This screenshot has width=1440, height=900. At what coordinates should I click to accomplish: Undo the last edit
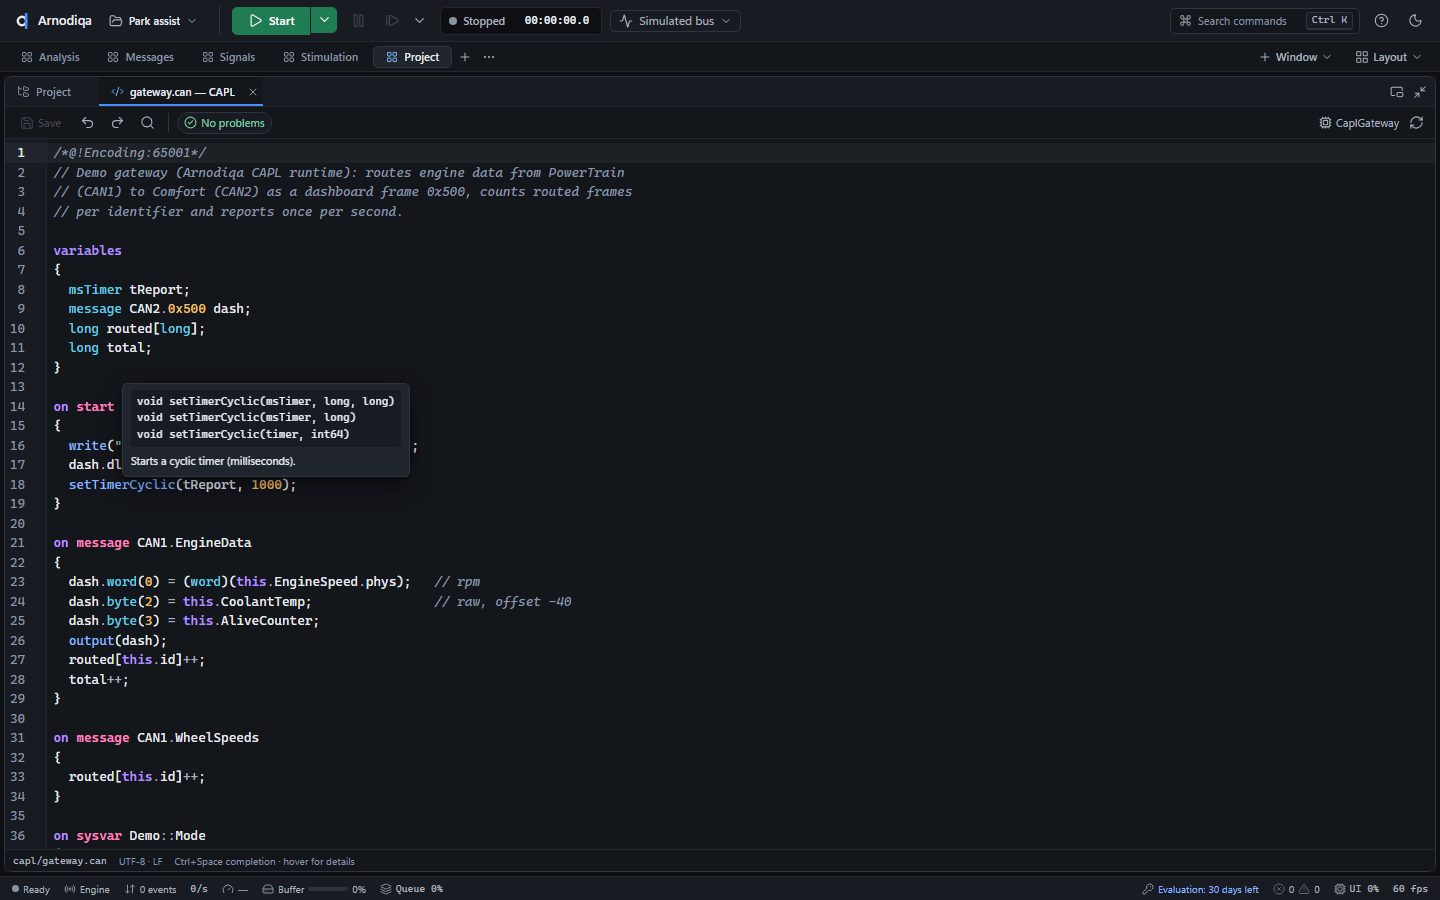88,123
